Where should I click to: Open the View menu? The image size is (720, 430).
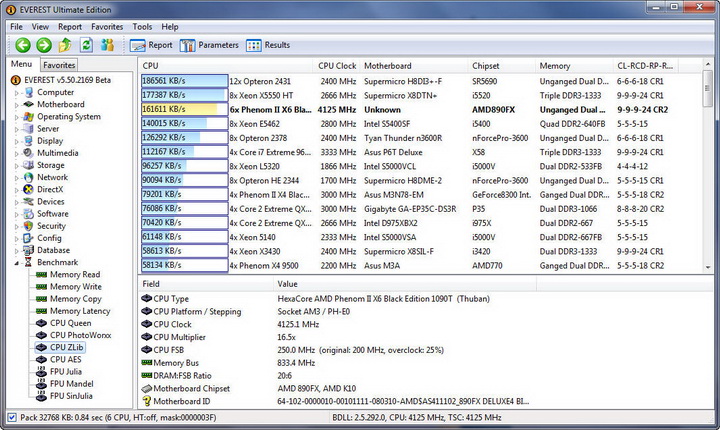40,27
